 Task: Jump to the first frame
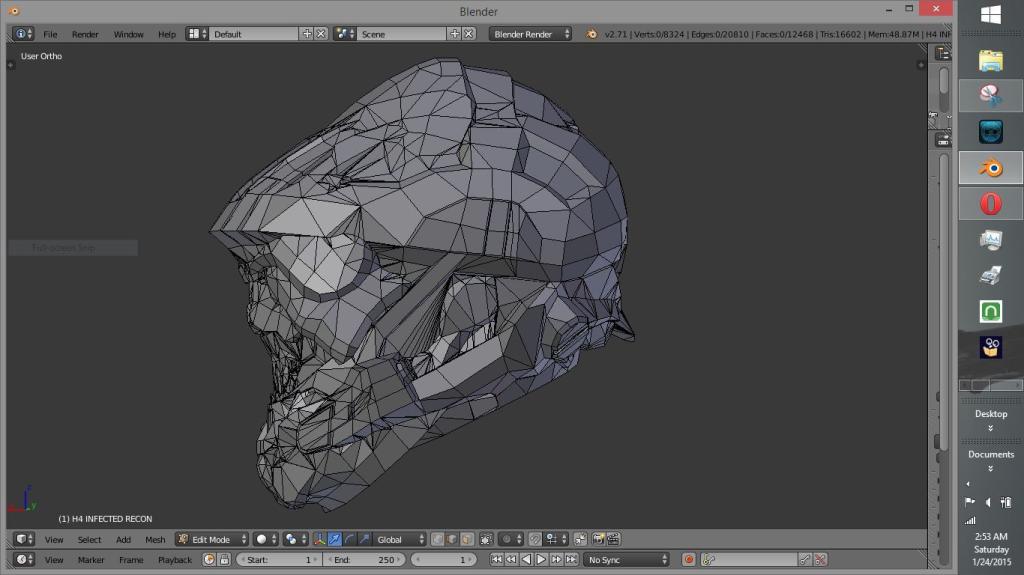coord(496,559)
